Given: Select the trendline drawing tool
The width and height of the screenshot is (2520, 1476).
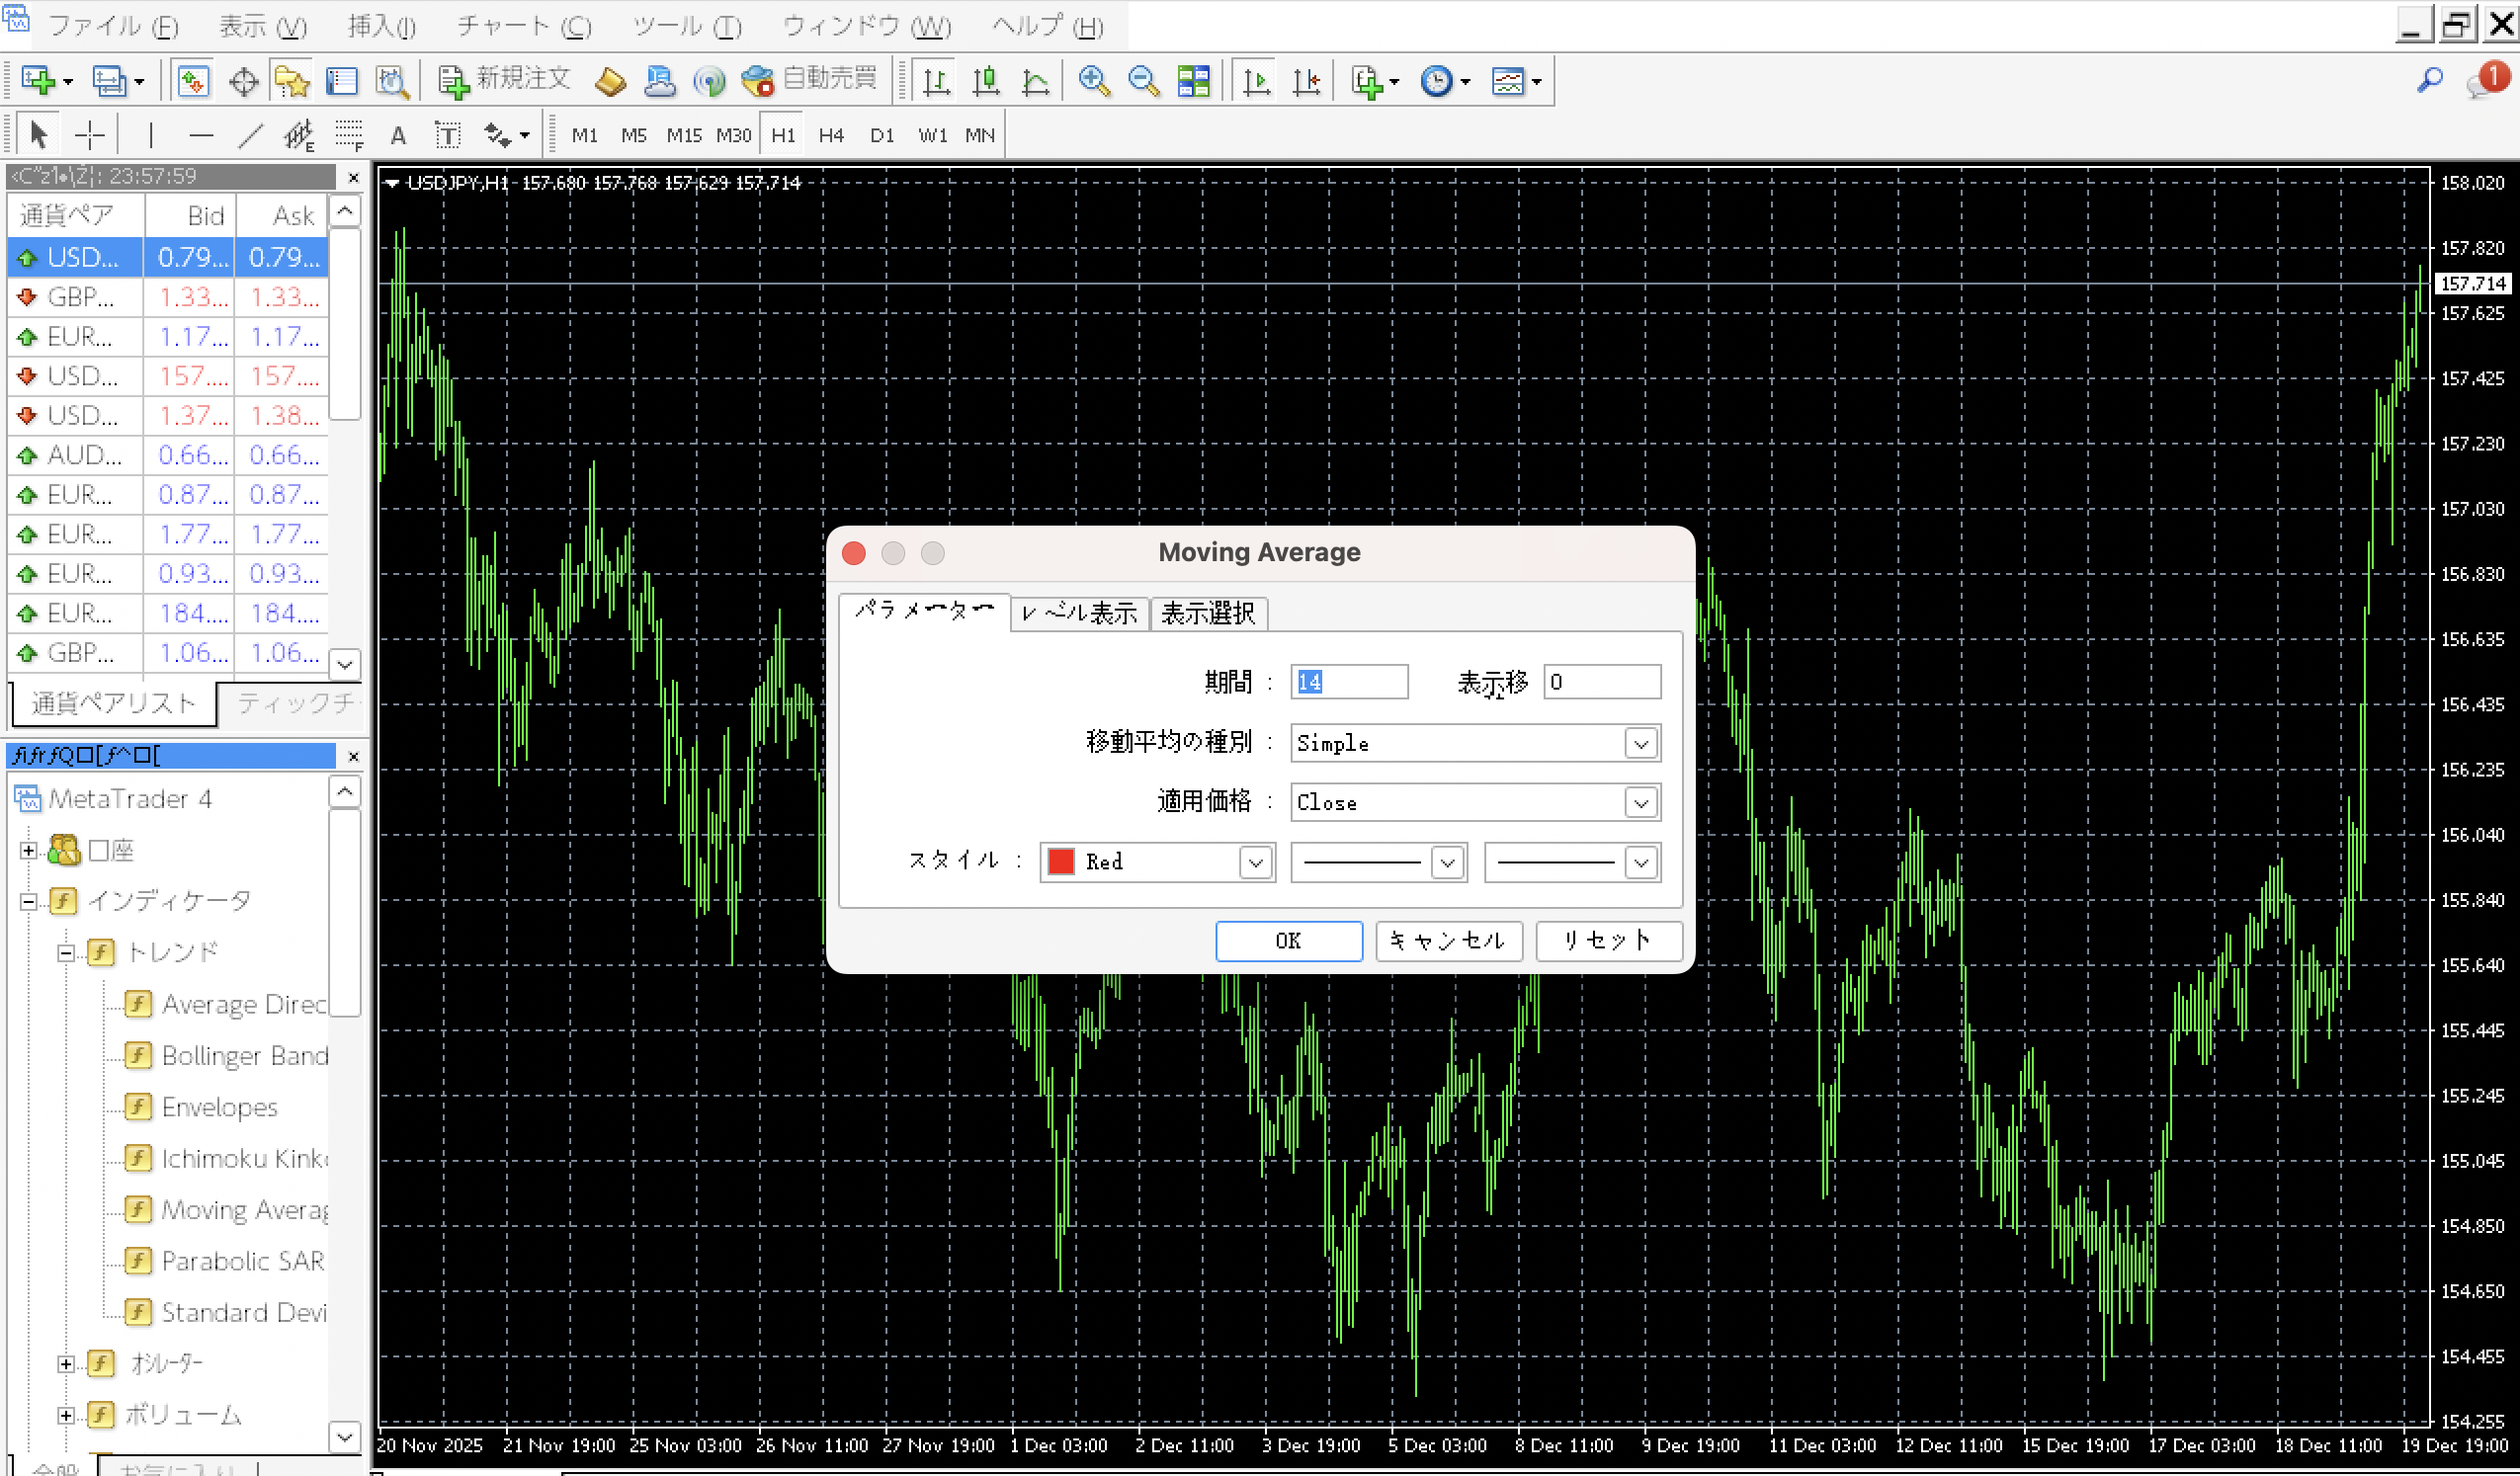Looking at the screenshot, I should tap(251, 134).
